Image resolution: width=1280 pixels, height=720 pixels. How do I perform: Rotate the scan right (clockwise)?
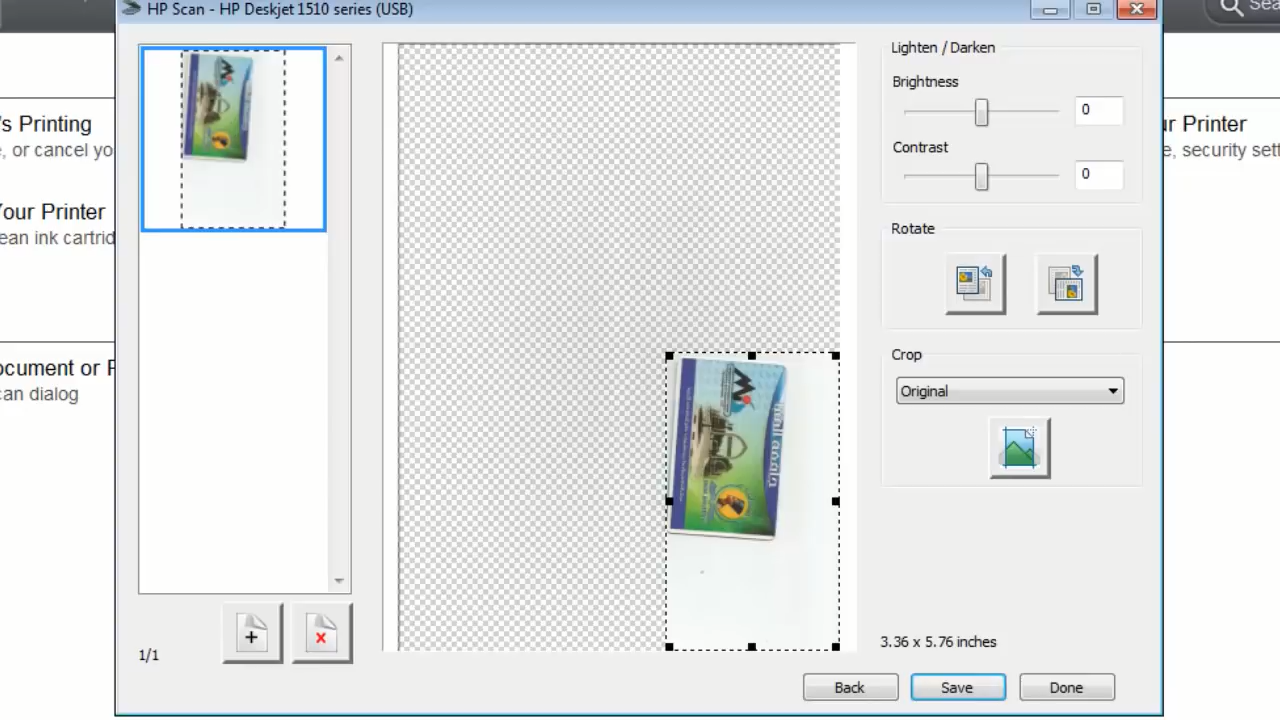1066,283
